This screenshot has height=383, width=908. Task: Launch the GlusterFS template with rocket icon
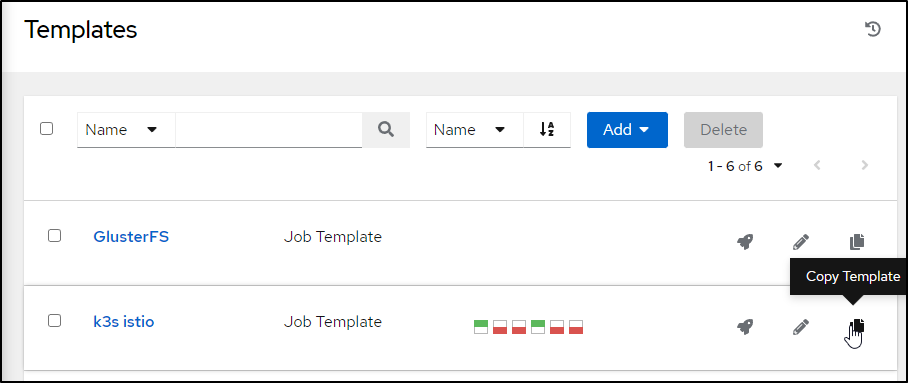[745, 242]
